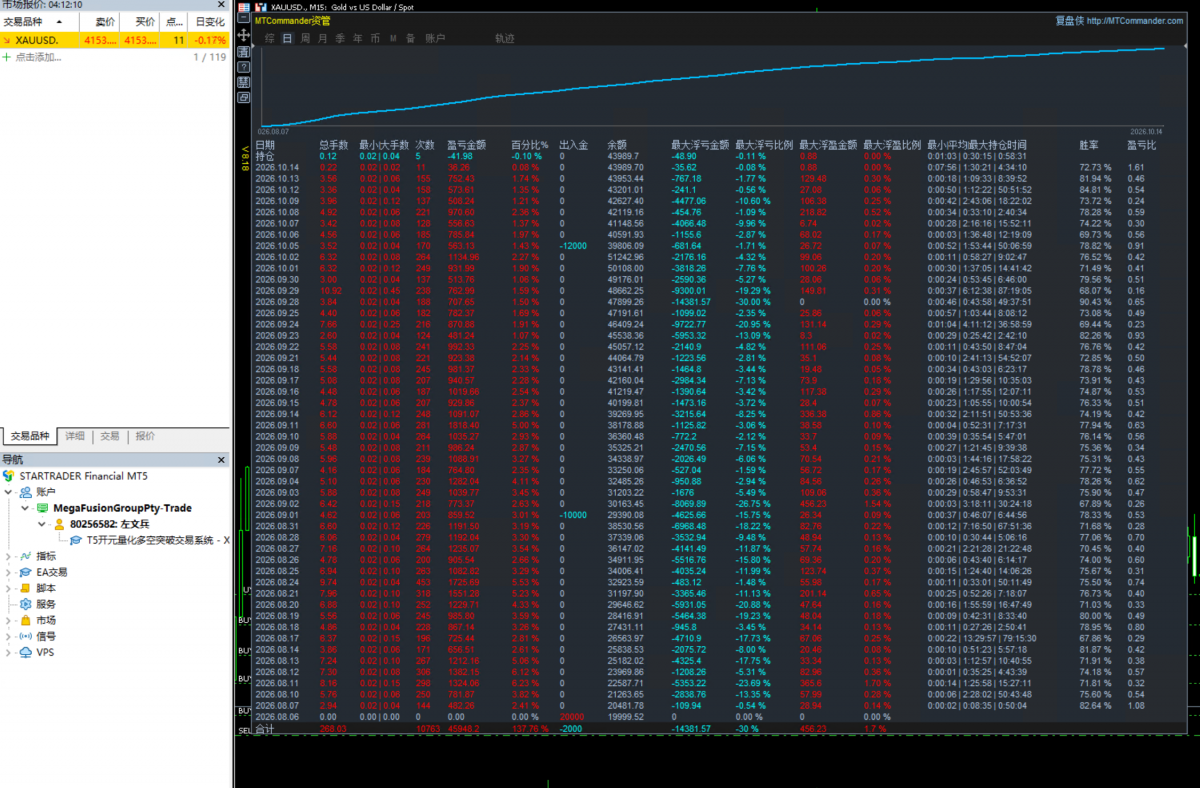Click the overlapping windows icon in side toolbar
Screen dimensions: 1200x788
(x=243, y=98)
